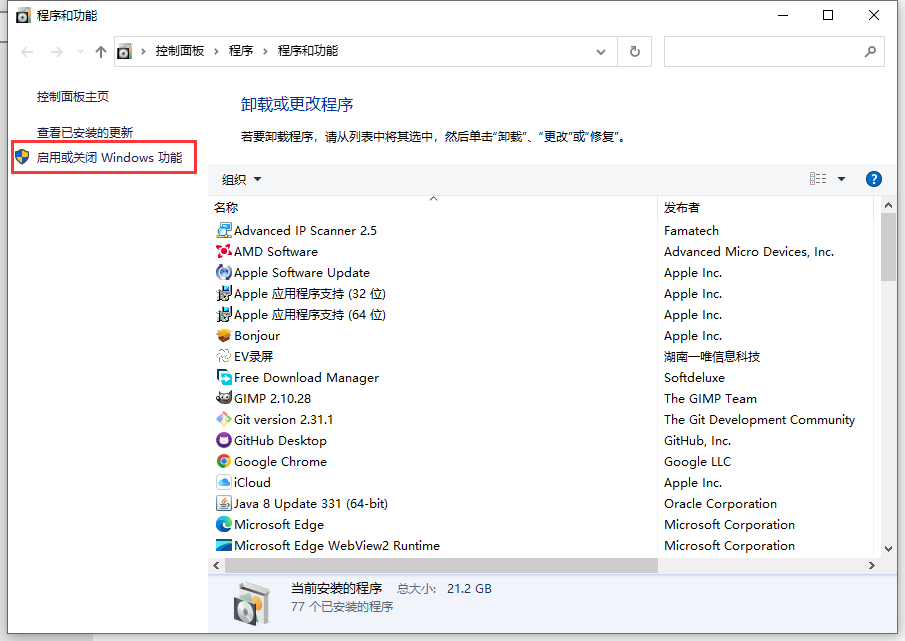Image resolution: width=905 pixels, height=641 pixels.
Task: Expand address bar history dropdown
Action: click(601, 52)
